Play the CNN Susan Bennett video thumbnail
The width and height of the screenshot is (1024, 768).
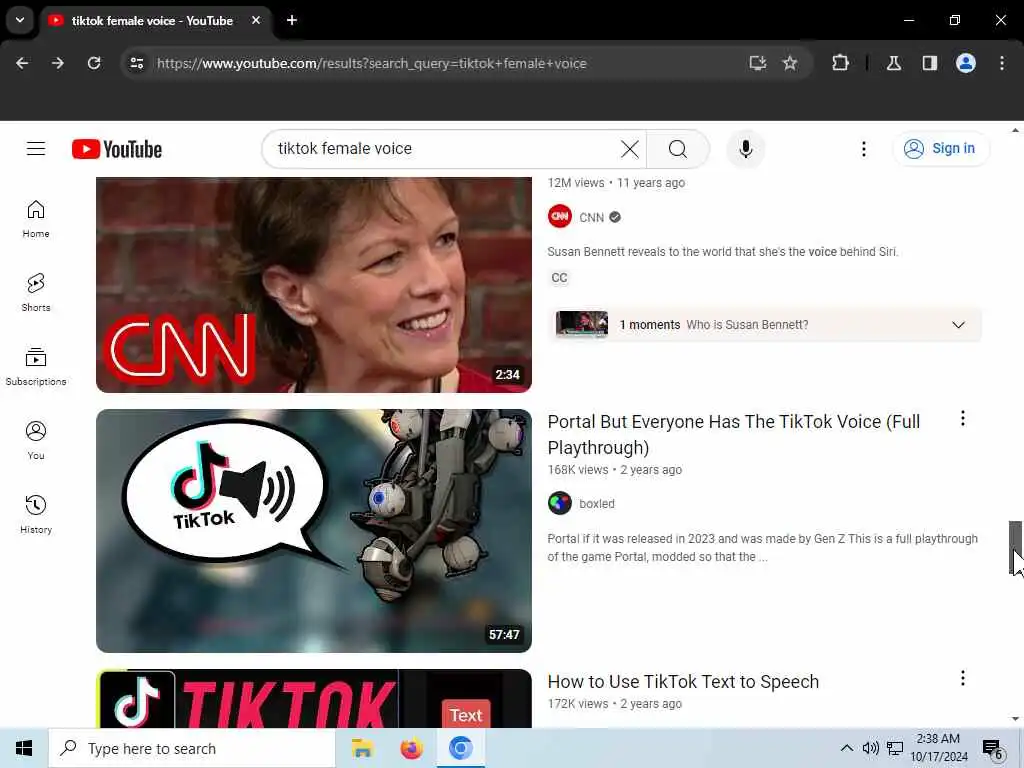pyautogui.click(x=314, y=285)
